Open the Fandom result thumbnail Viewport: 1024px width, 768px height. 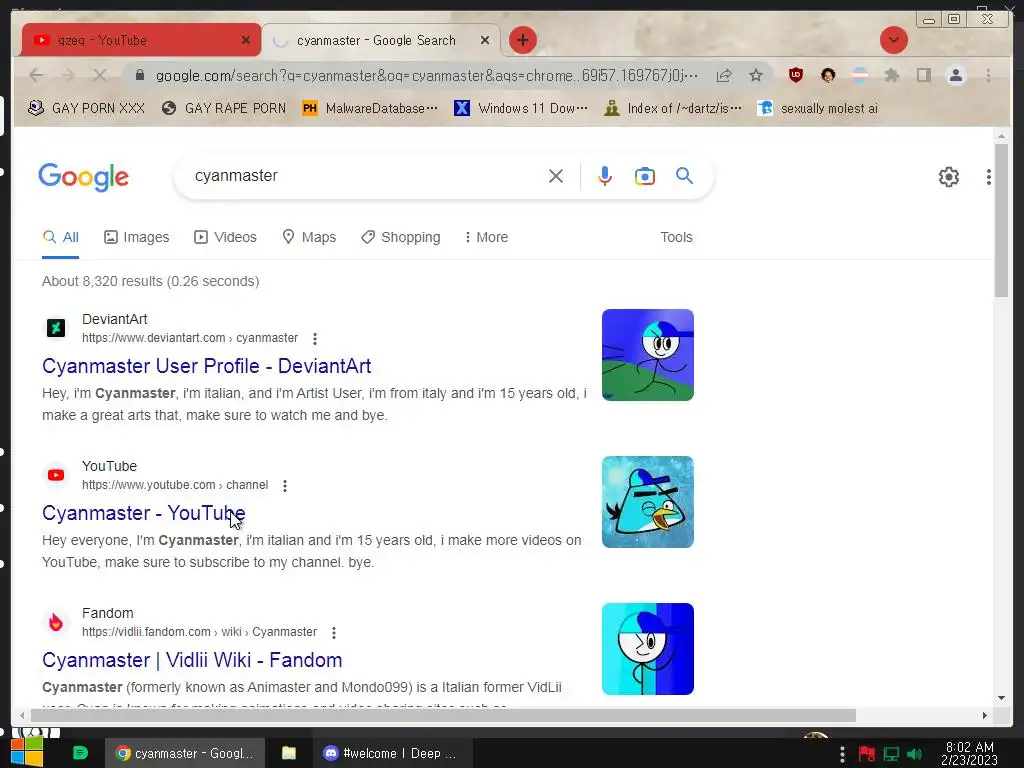point(647,648)
